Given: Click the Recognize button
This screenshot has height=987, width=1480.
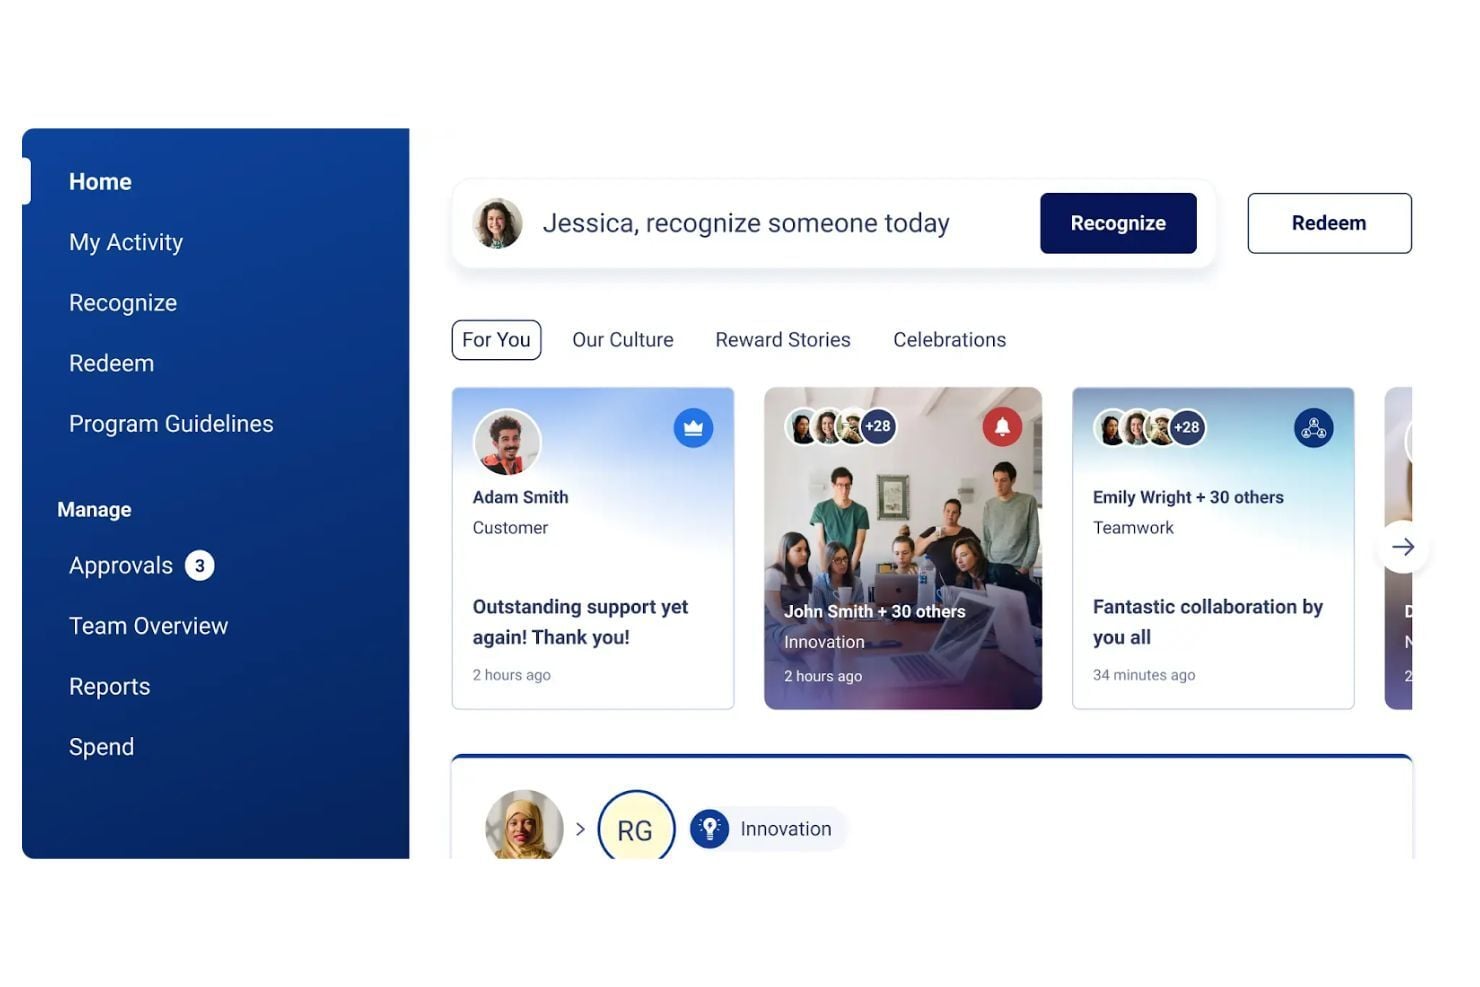Looking at the screenshot, I should [1118, 222].
